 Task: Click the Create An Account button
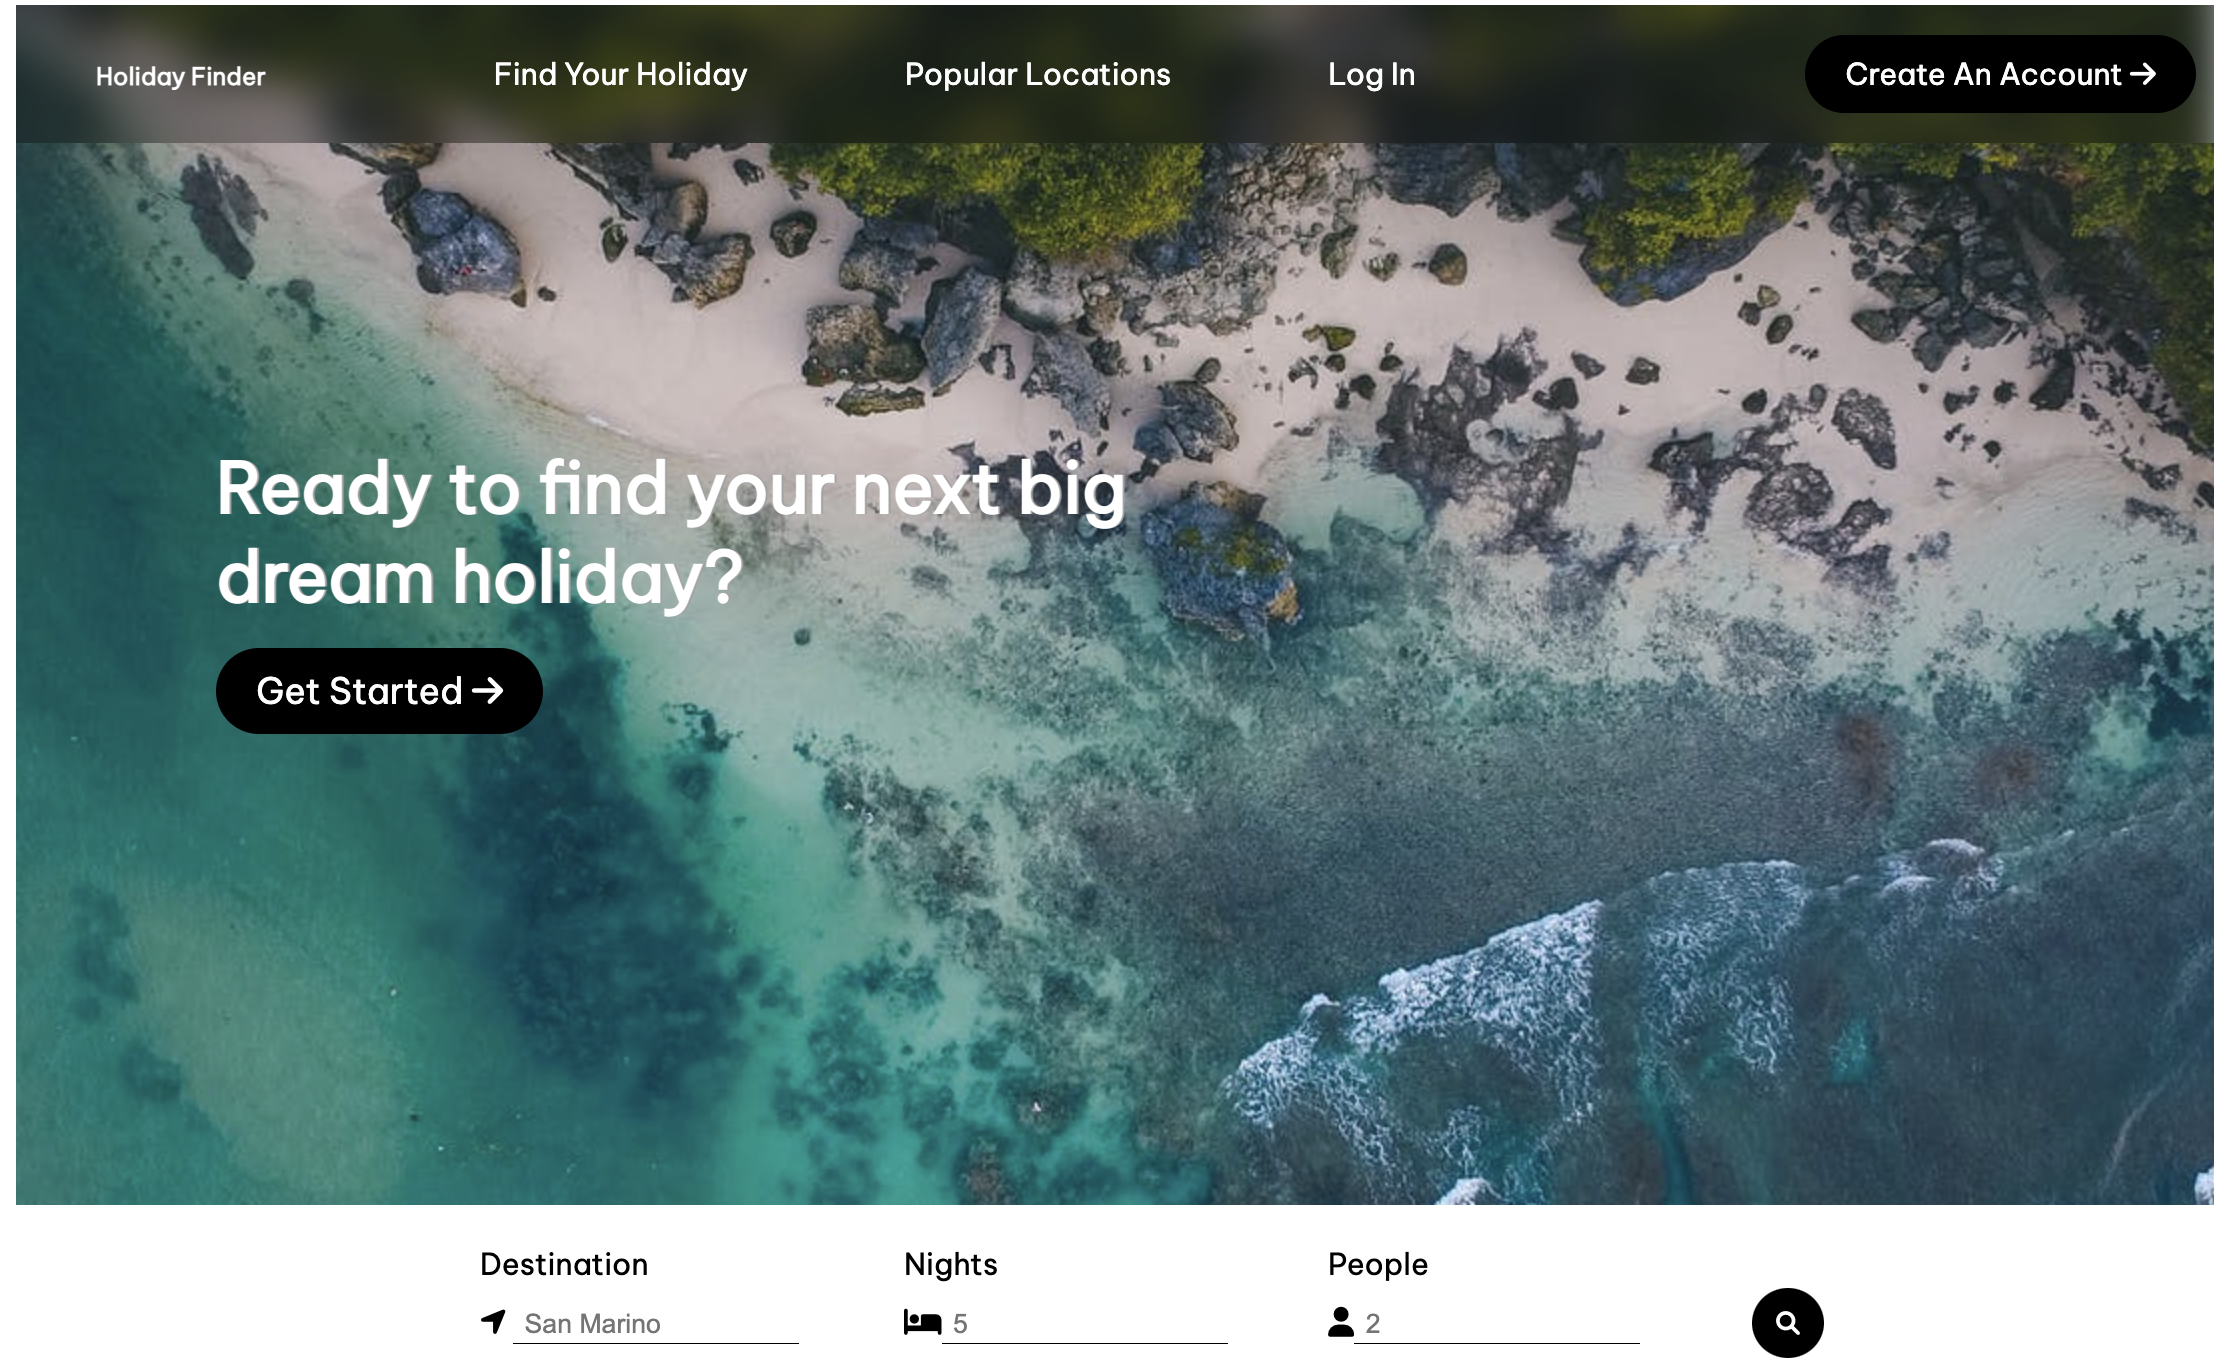(x=2000, y=74)
